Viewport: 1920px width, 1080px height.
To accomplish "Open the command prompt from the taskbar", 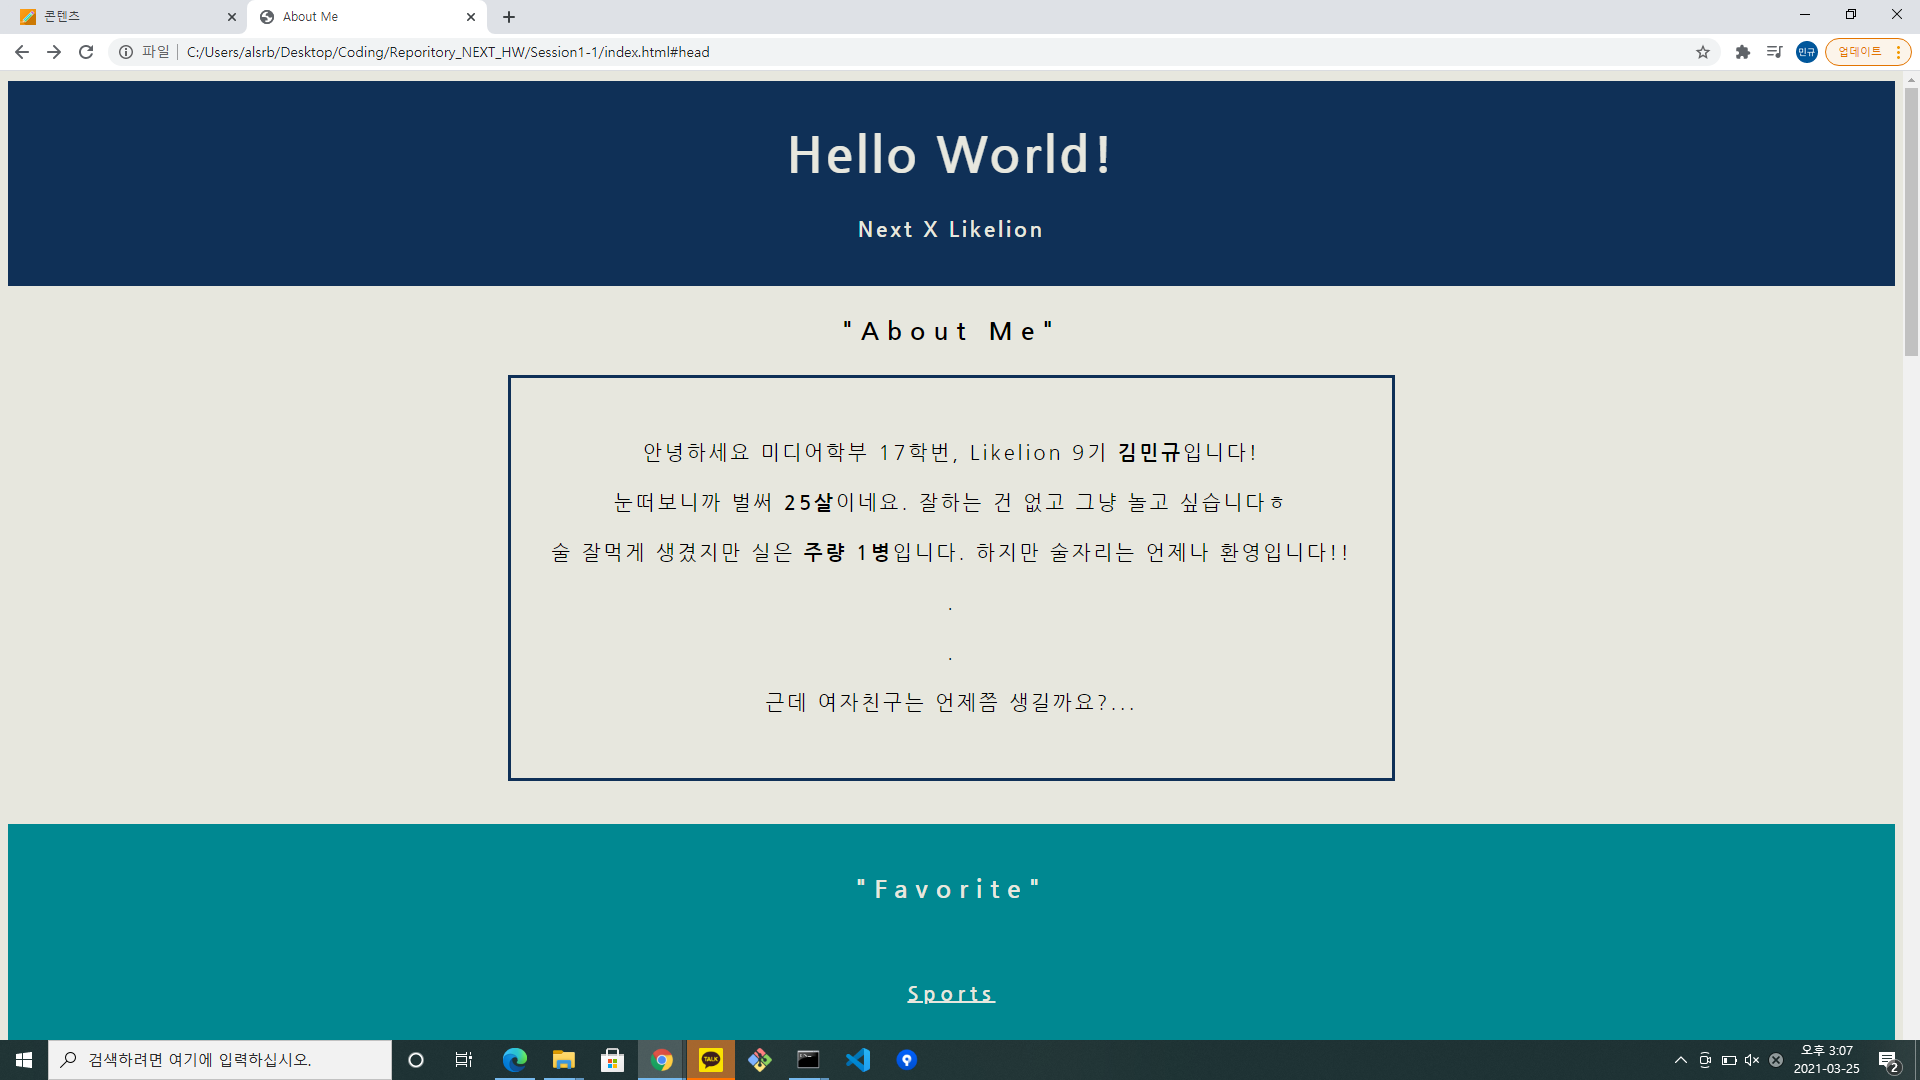I will [808, 1059].
